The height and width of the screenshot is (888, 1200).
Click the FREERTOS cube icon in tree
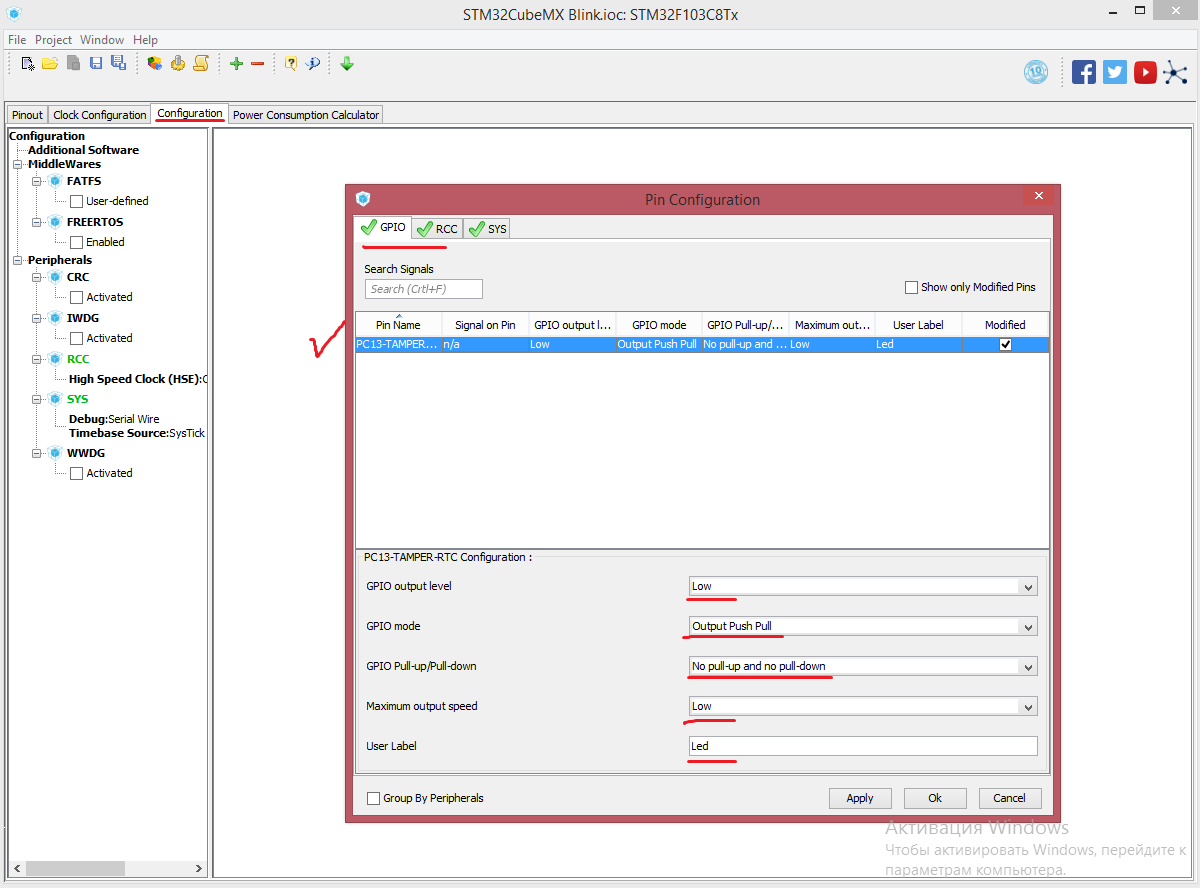click(56, 222)
